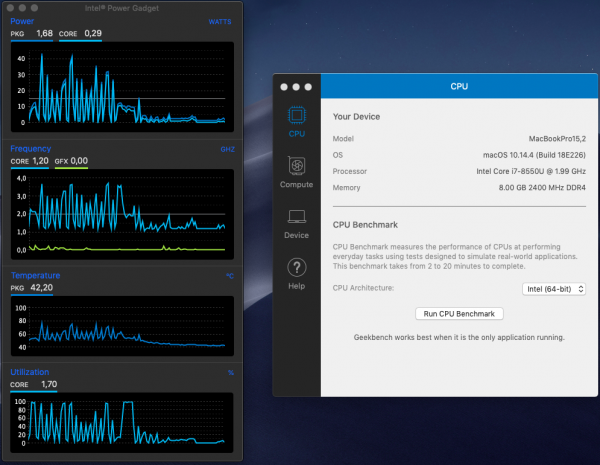Select the CPU icon in Geekbench sidebar
The image size is (600, 465).
point(296,120)
